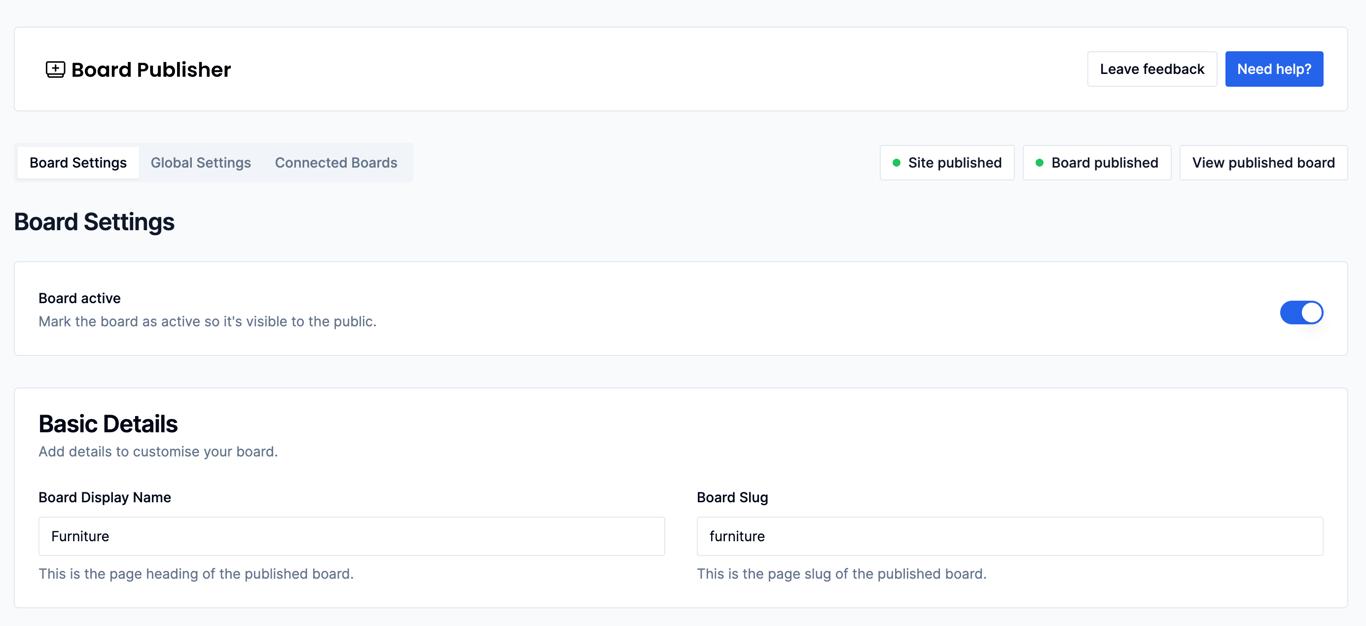This screenshot has width=1366, height=626.
Task: Click the green dot beside Site published
Action: pyautogui.click(x=896, y=163)
